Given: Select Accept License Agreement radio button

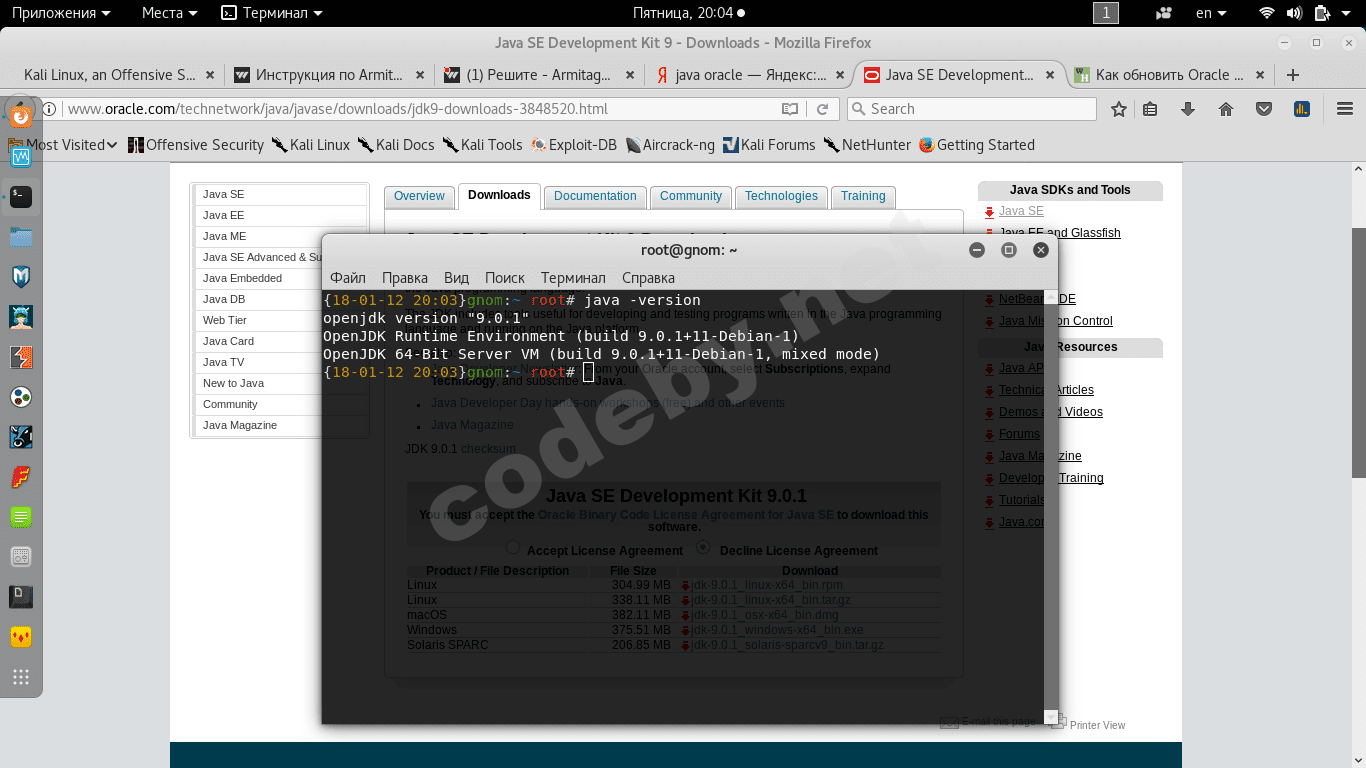Looking at the screenshot, I should (513, 548).
